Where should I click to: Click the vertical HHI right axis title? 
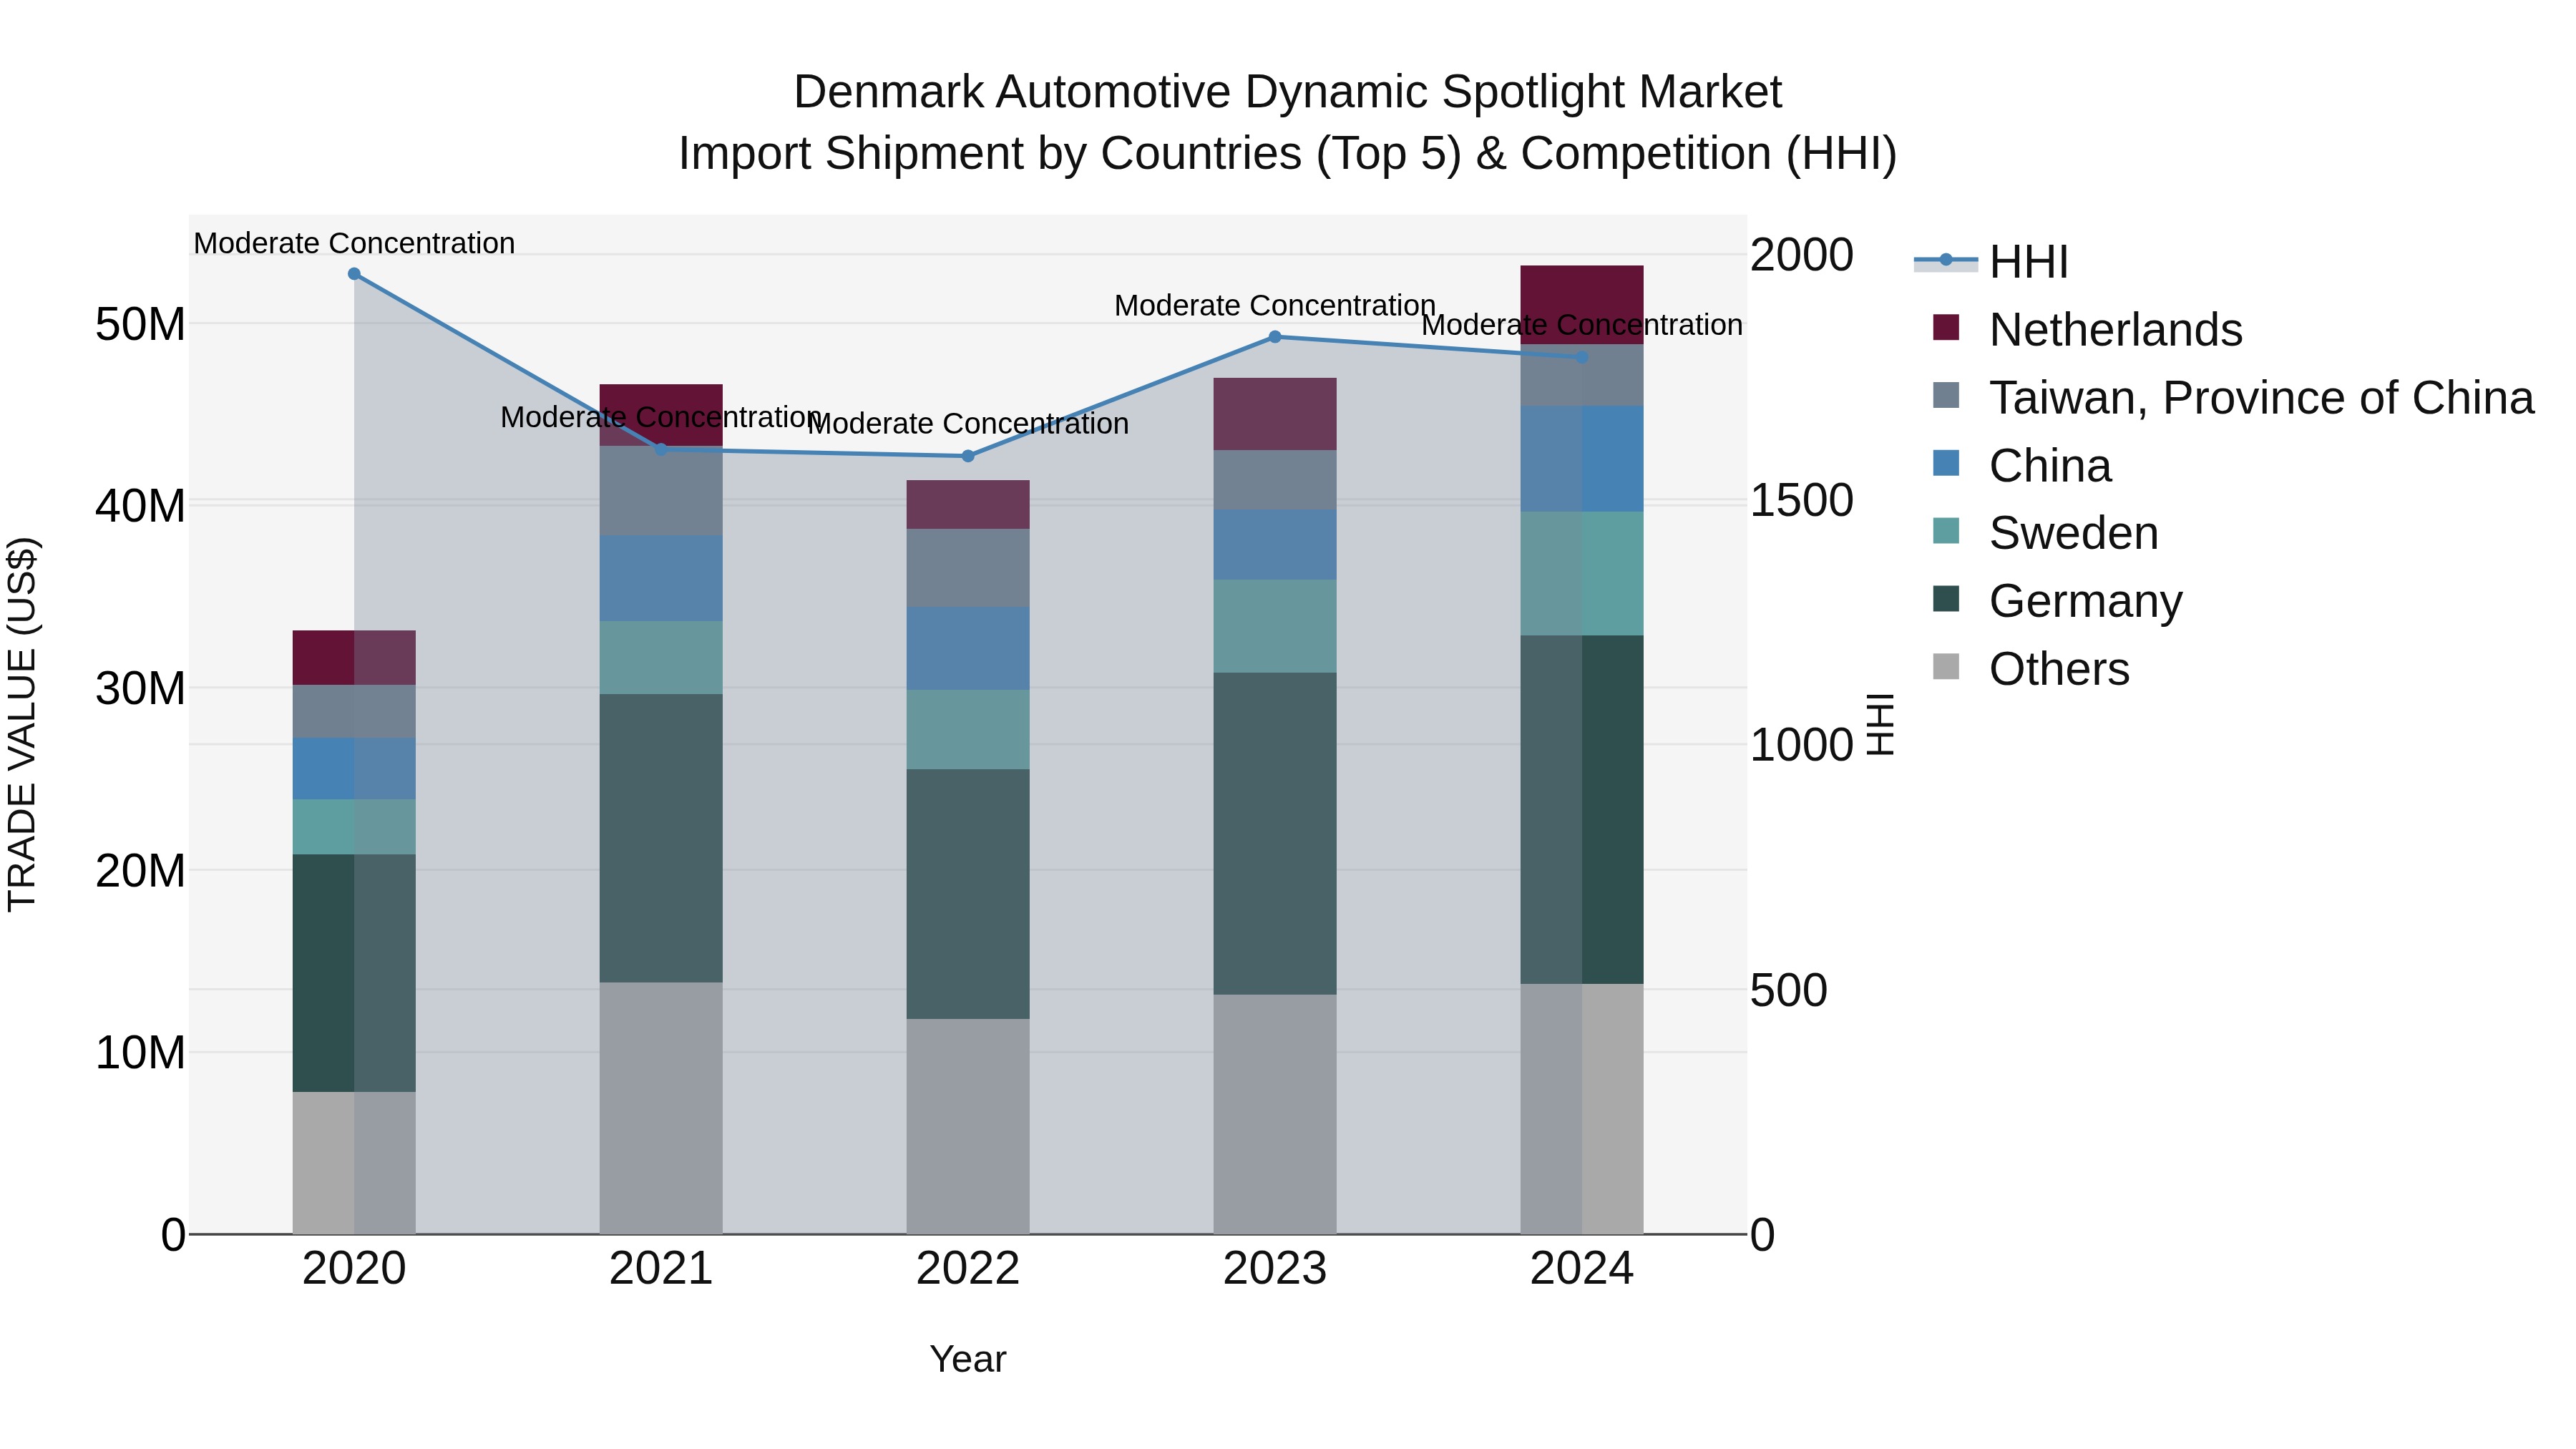point(1881,724)
